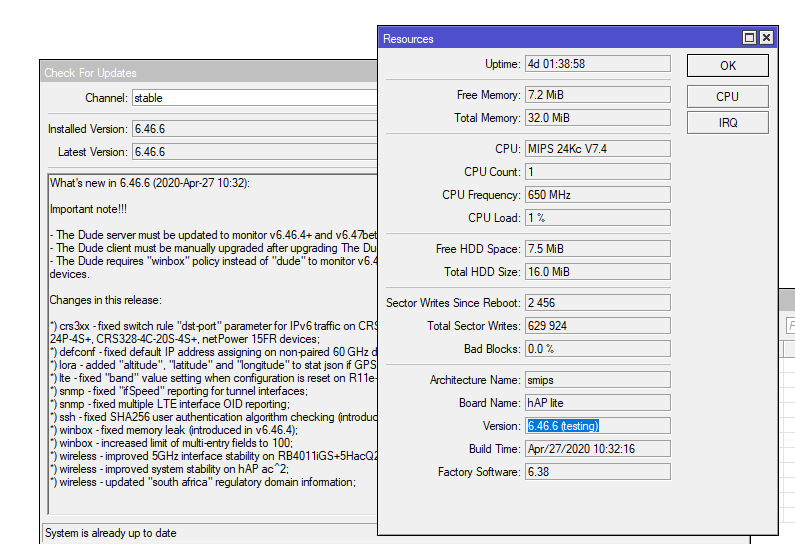Click the CPU field MIPS 24Kc V7.4

coord(598,149)
